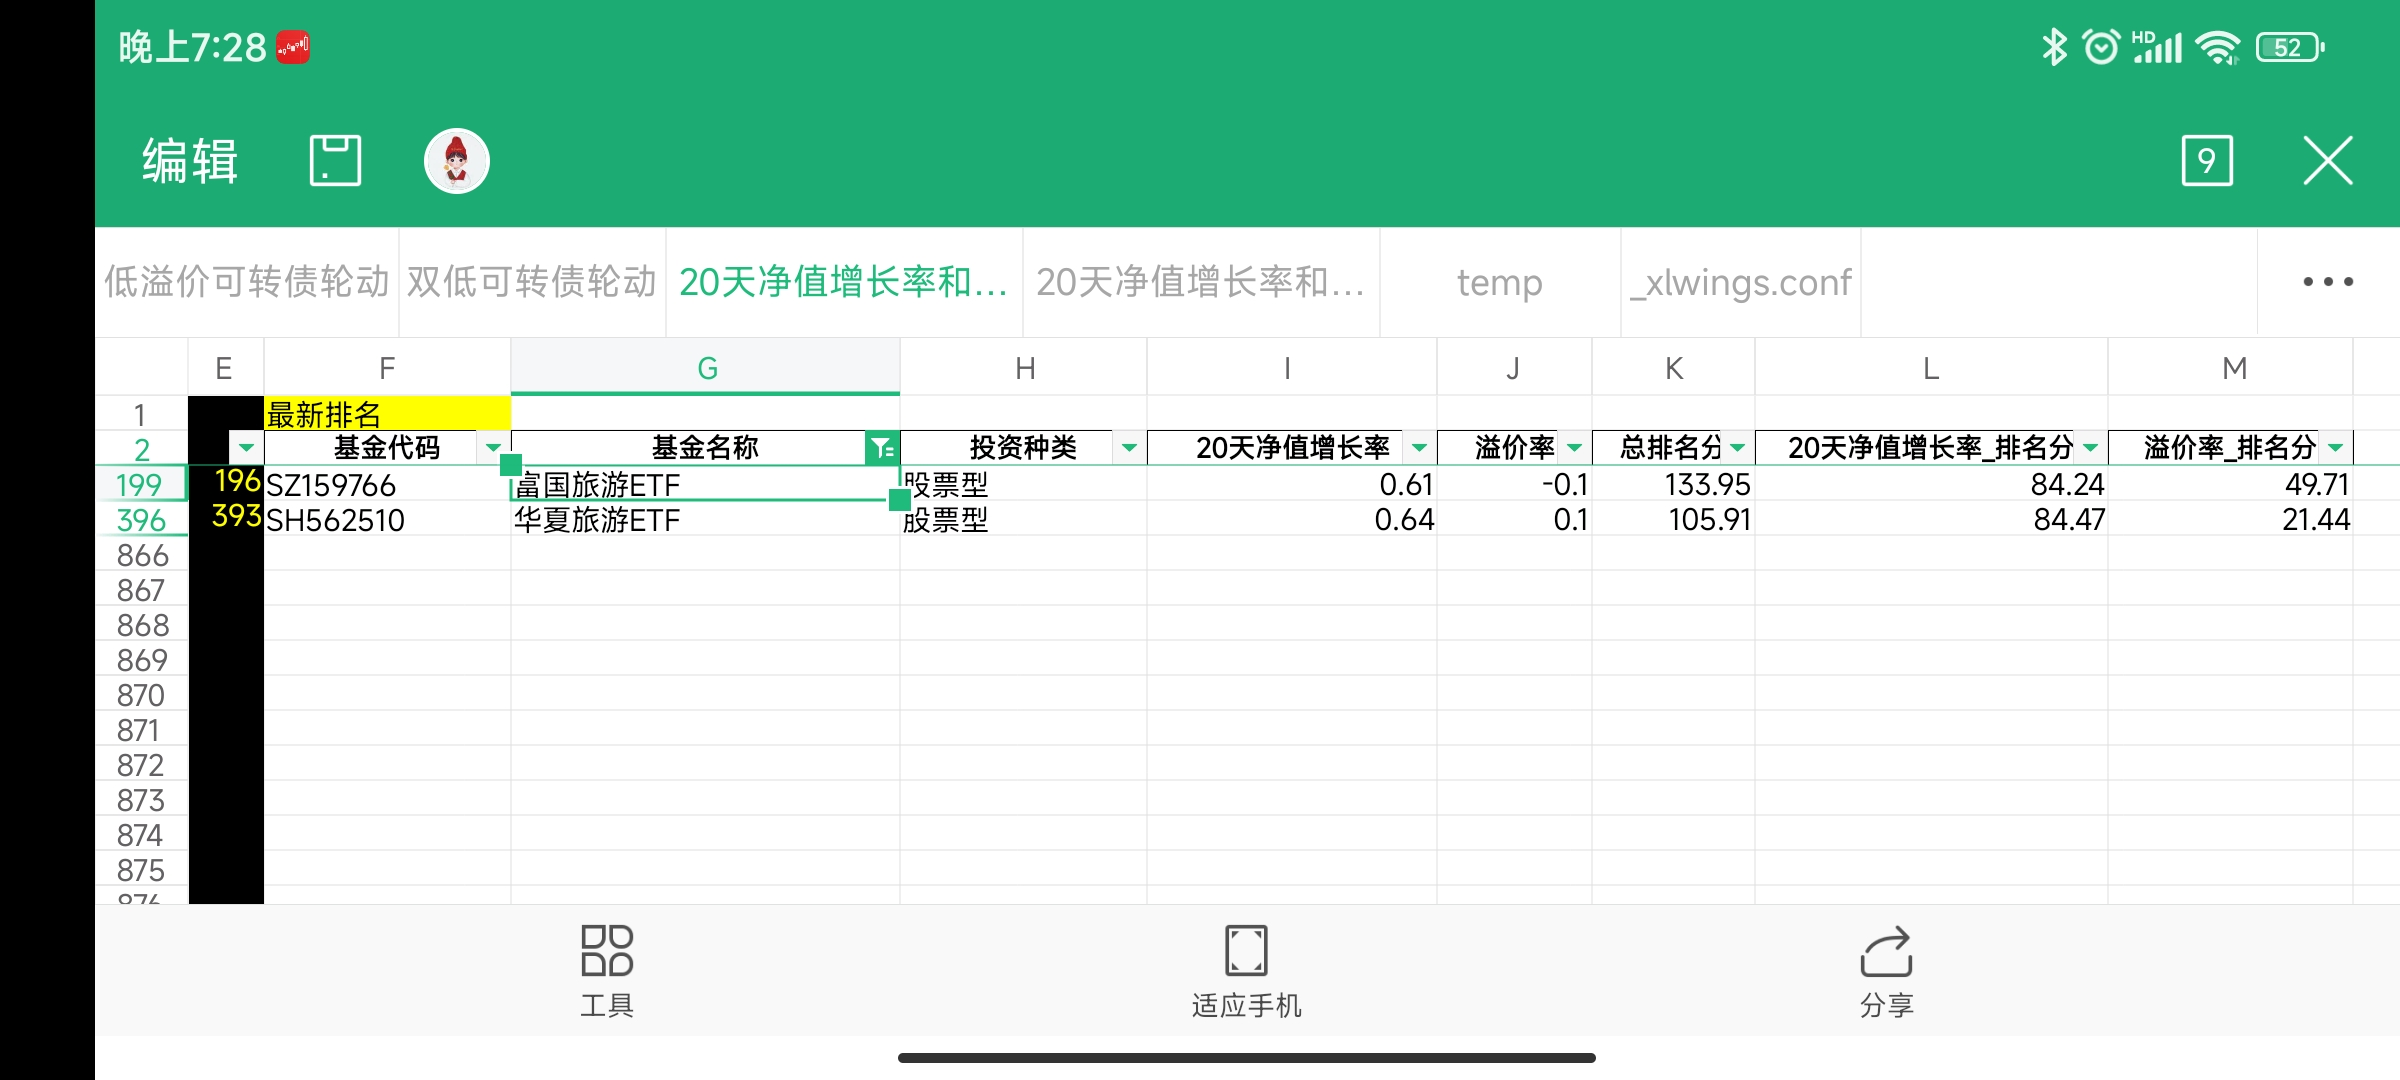Switch to the temp sheet tab
Image resolution: width=2400 pixels, height=1080 pixels.
[1499, 282]
